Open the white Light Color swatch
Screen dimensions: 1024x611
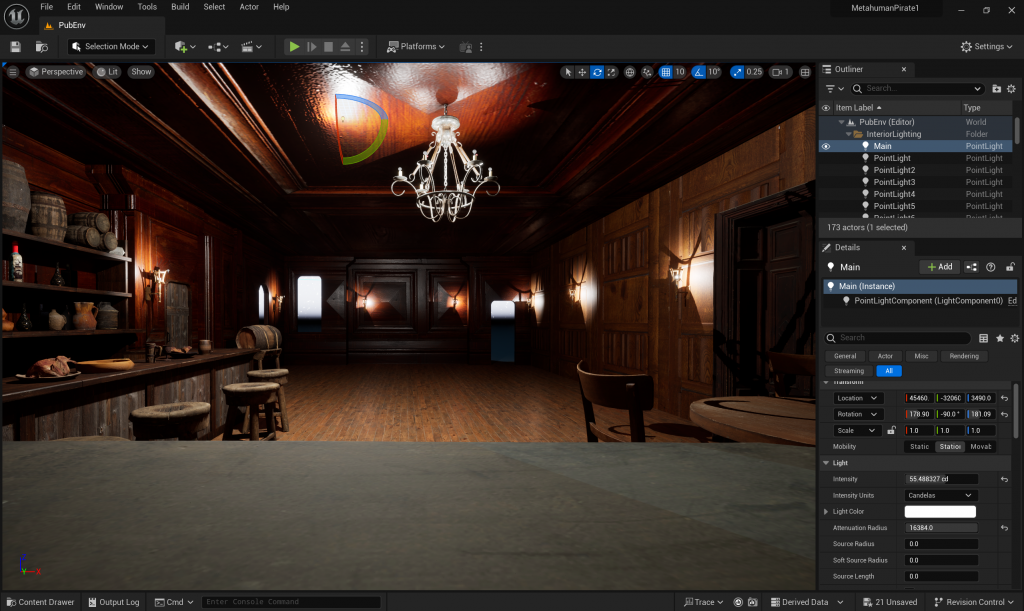pyautogui.click(x=940, y=512)
